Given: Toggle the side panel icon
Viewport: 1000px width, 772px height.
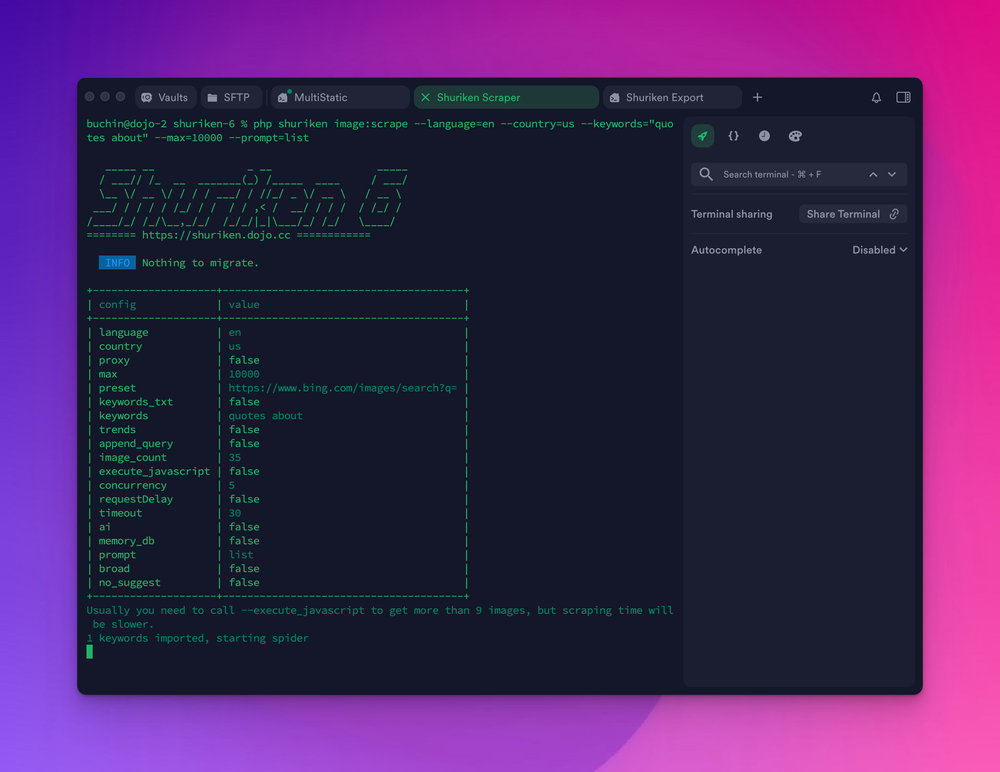Looking at the screenshot, I should click(903, 98).
